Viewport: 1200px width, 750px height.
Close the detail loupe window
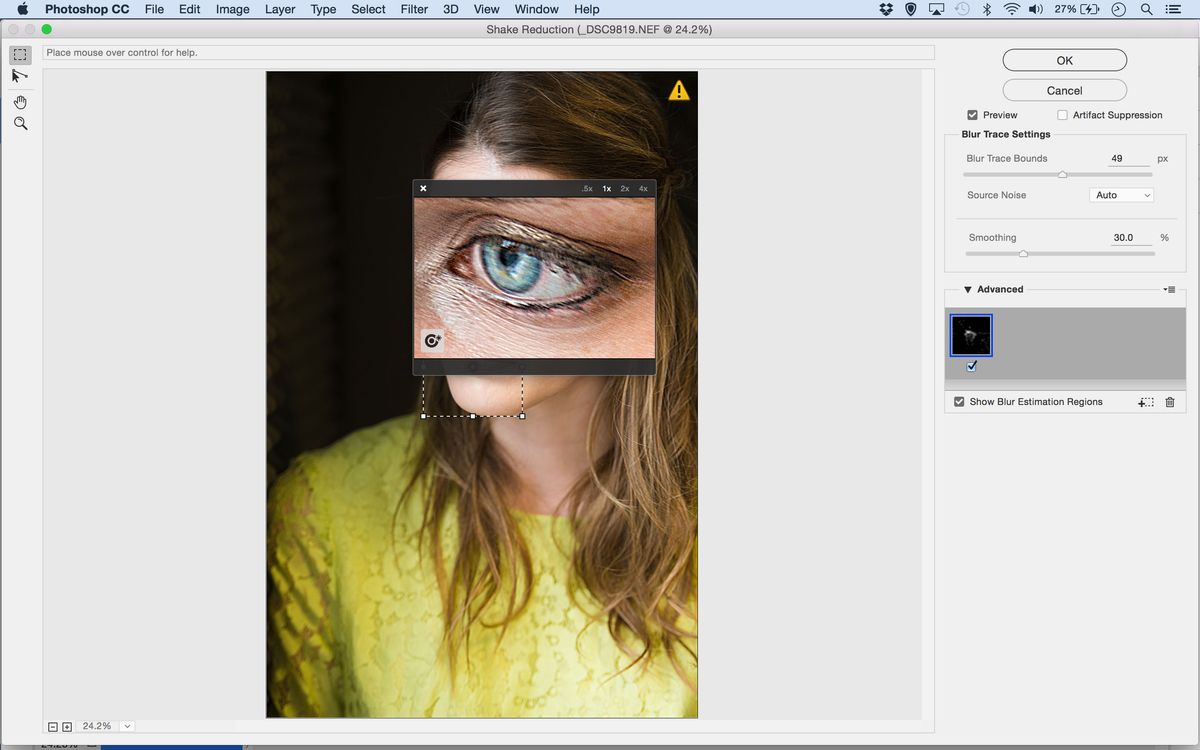[x=423, y=188]
